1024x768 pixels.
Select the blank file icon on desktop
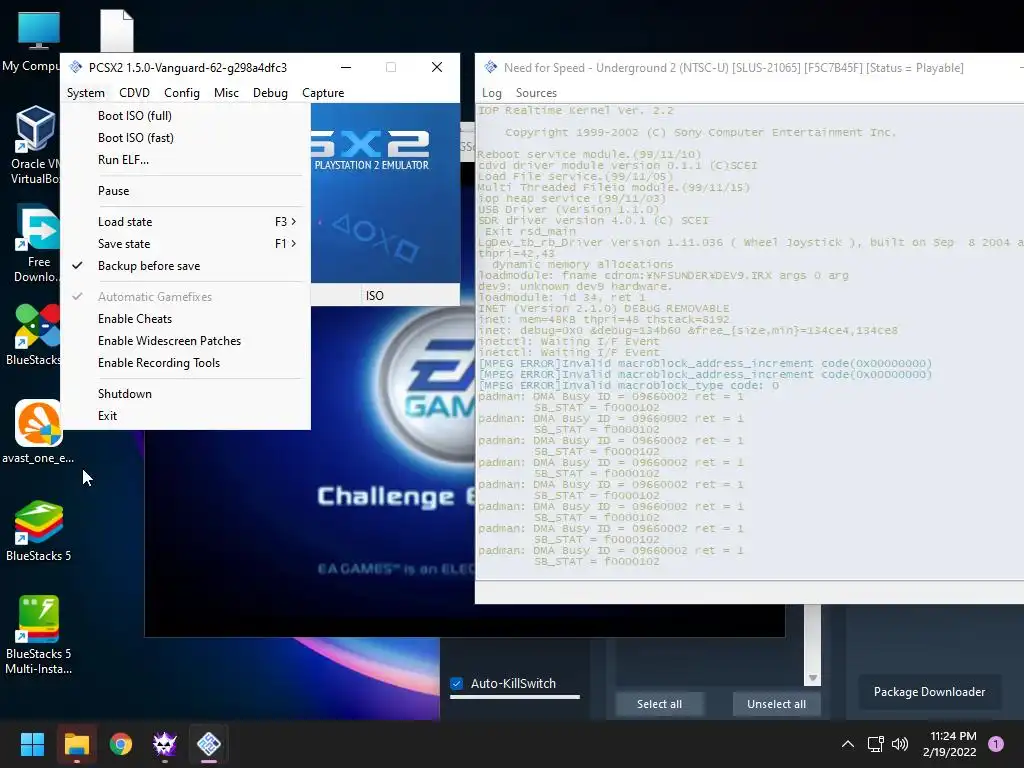click(117, 31)
